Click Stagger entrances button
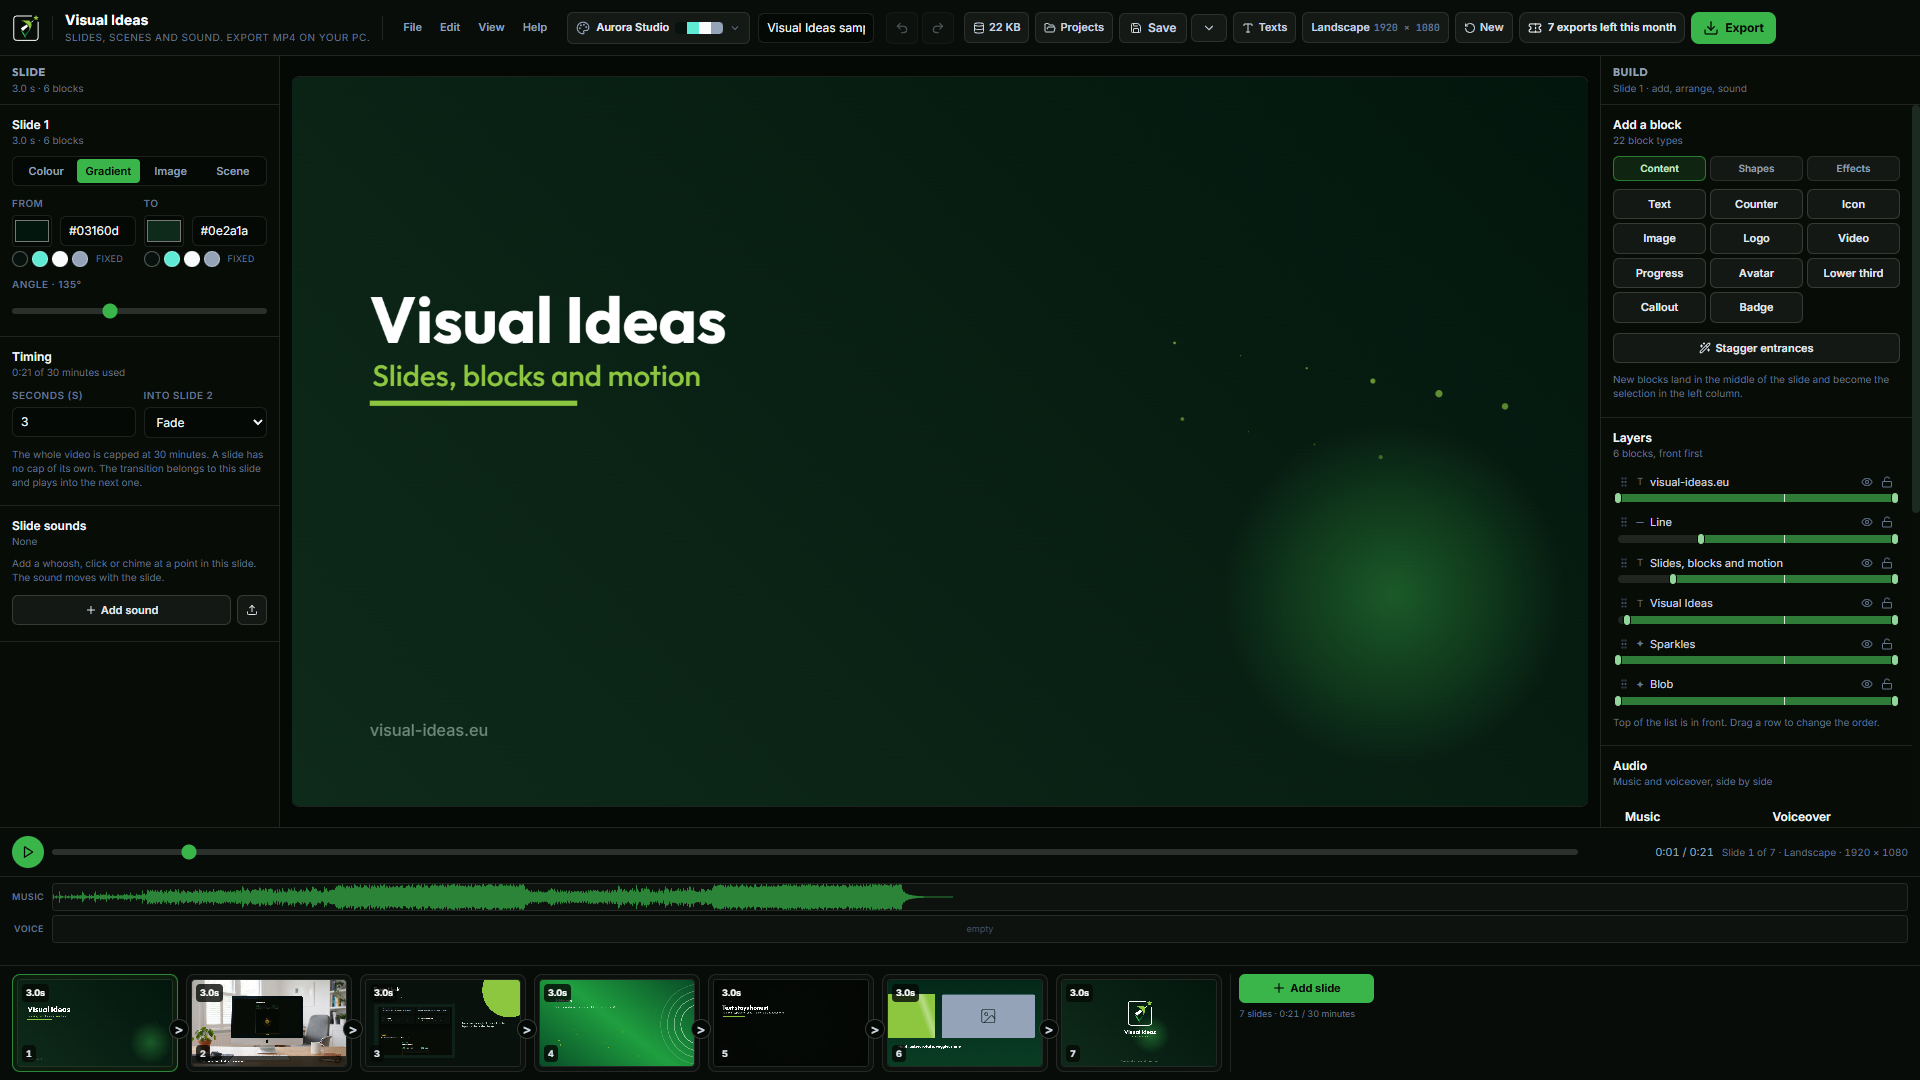This screenshot has height=1080, width=1920. [1756, 348]
